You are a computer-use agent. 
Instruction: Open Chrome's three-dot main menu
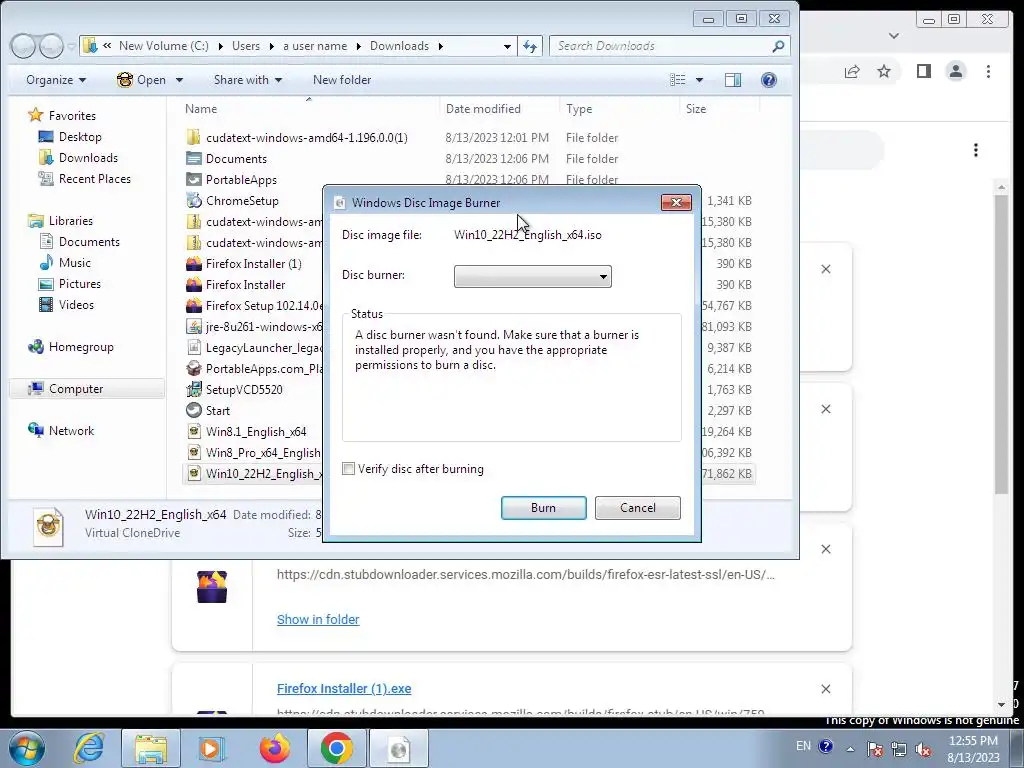point(988,71)
